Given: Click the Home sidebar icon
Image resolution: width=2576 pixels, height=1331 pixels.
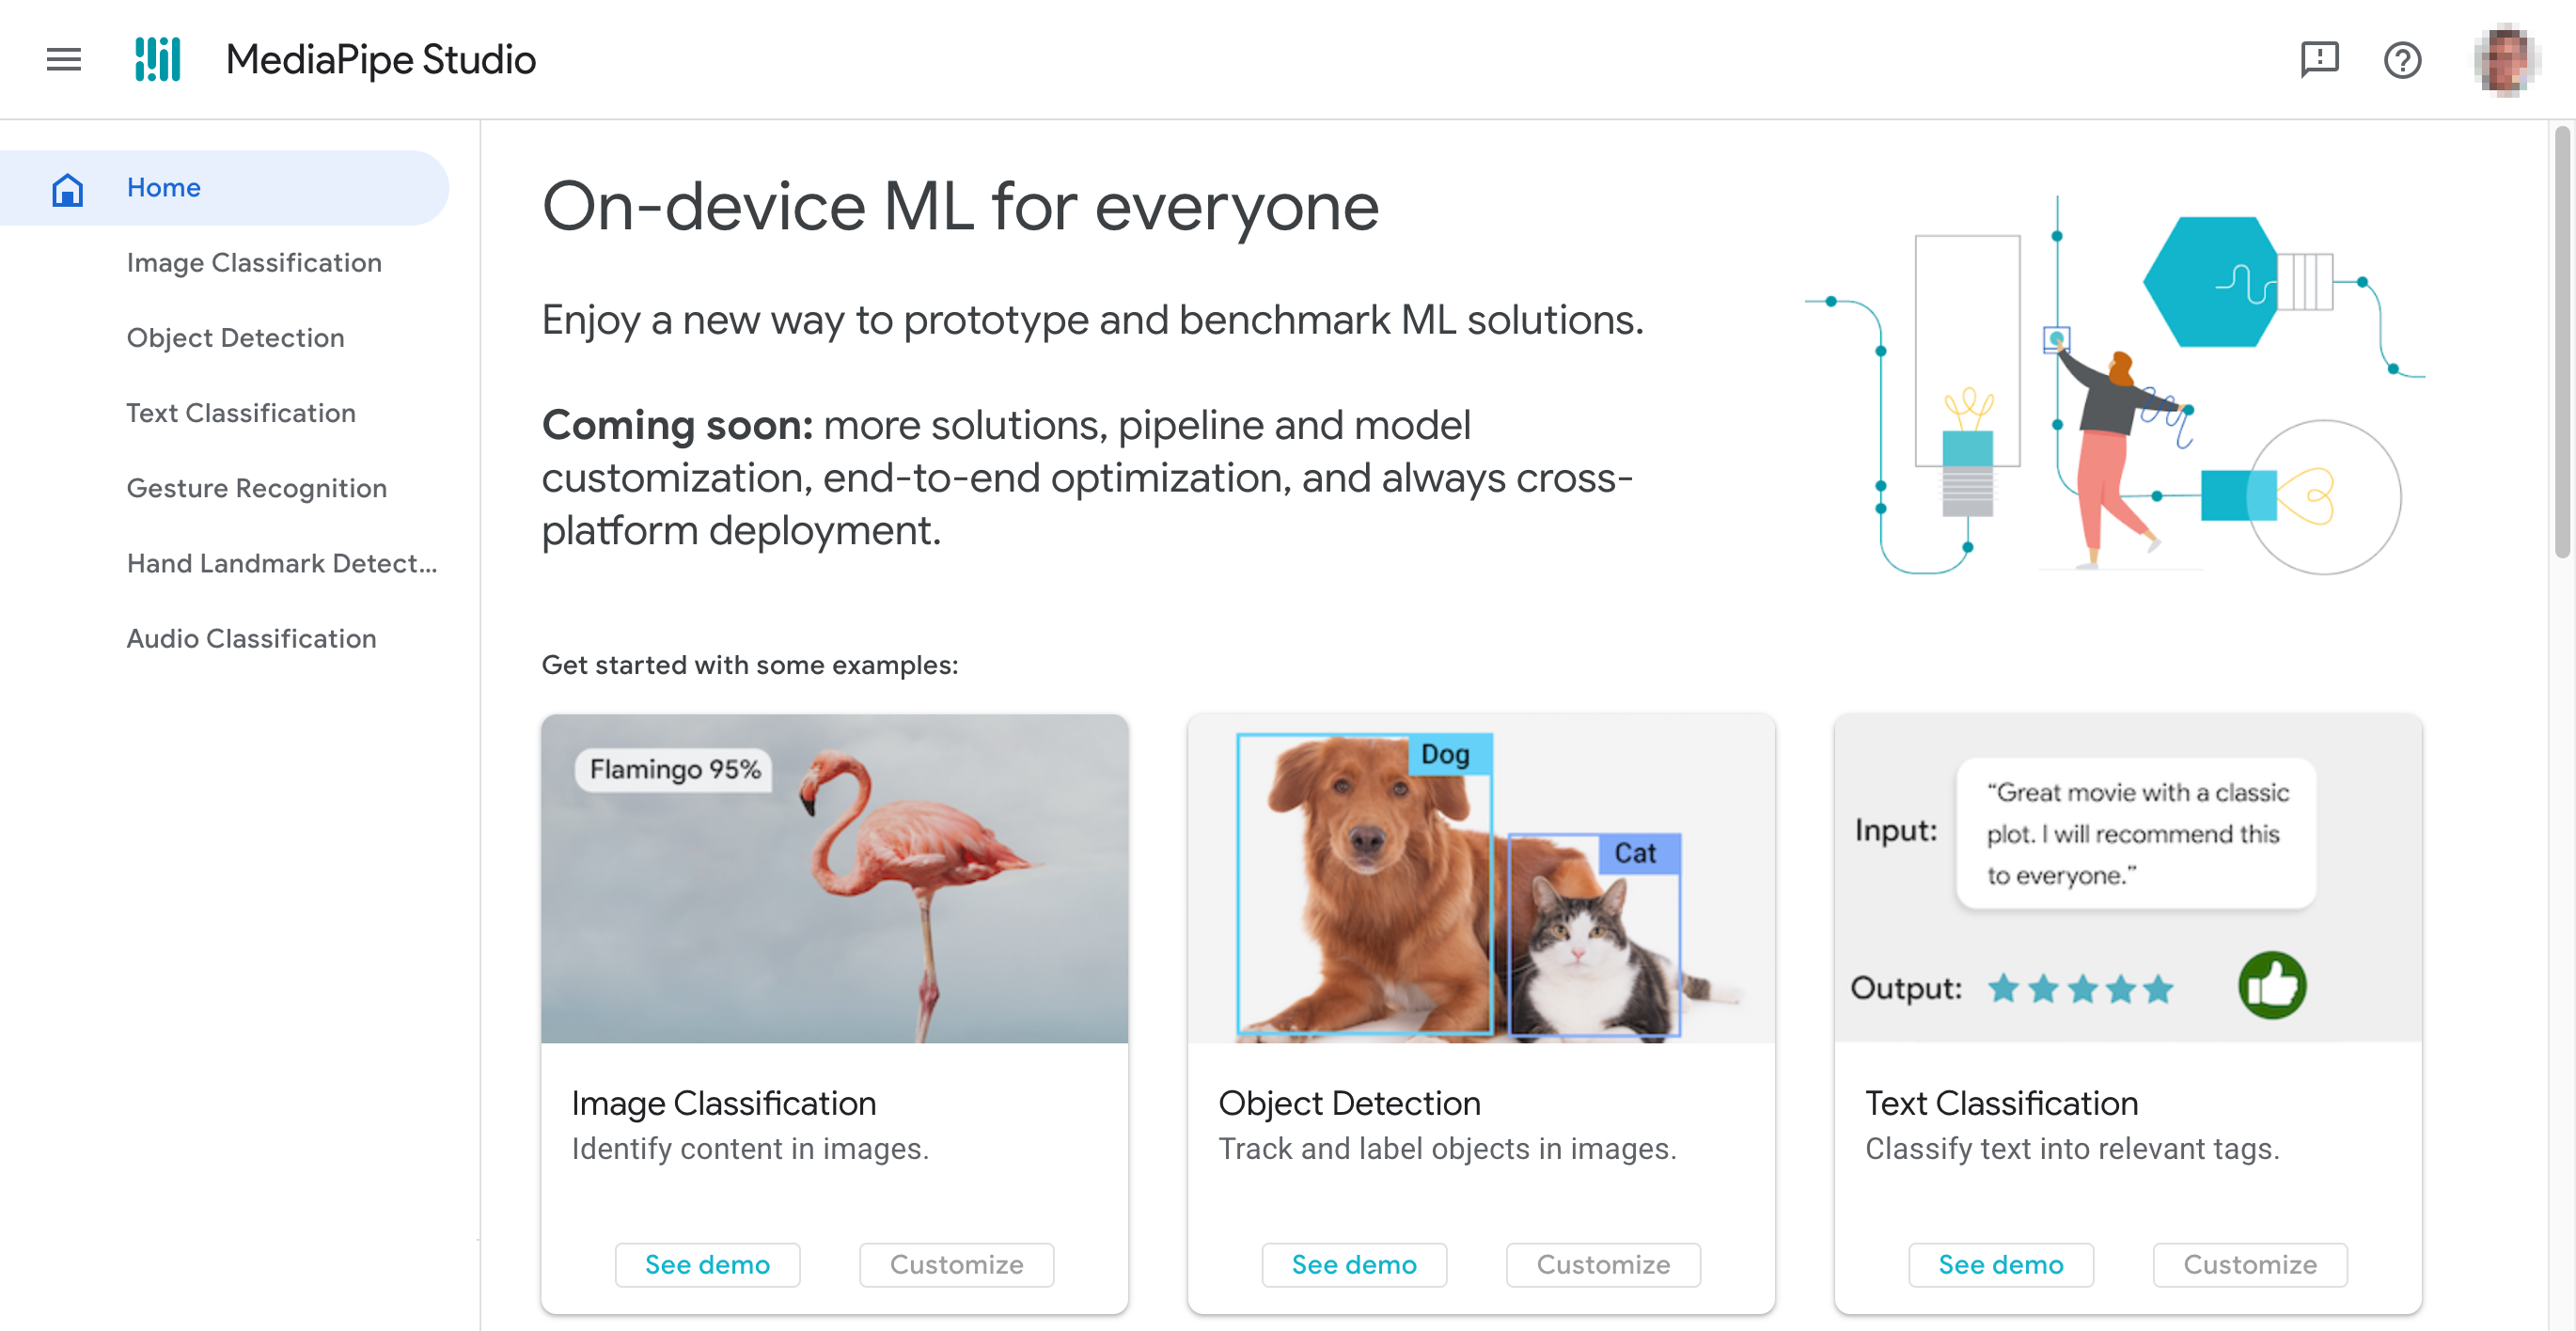Looking at the screenshot, I should [x=68, y=187].
